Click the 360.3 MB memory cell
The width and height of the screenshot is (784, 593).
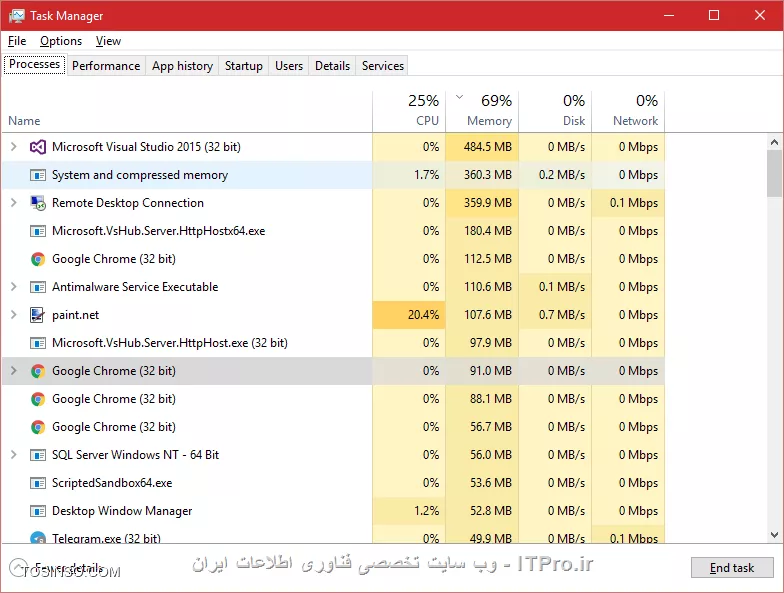pyautogui.click(x=482, y=175)
